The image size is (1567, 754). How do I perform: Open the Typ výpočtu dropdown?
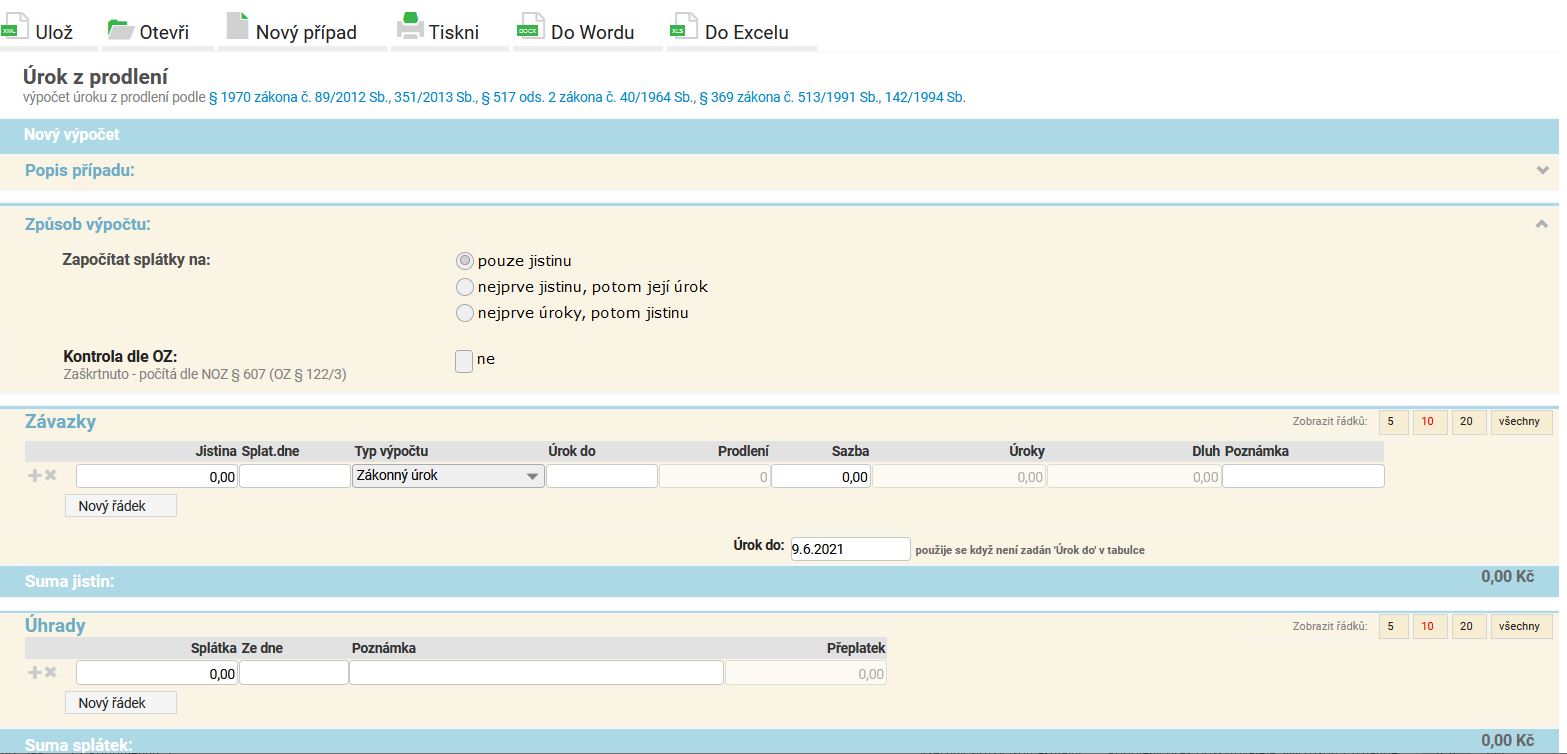point(448,476)
